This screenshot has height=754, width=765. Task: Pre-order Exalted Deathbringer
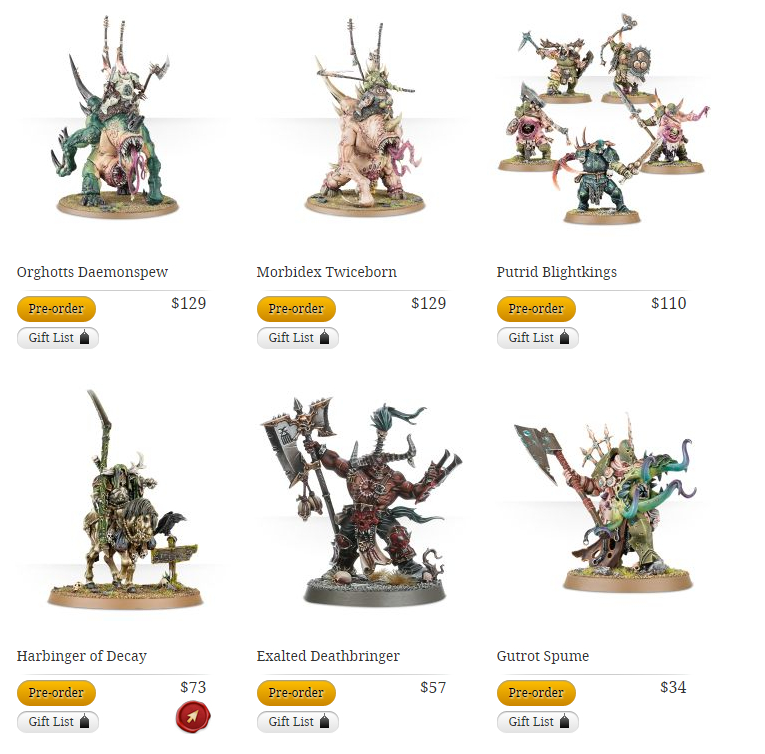296,693
